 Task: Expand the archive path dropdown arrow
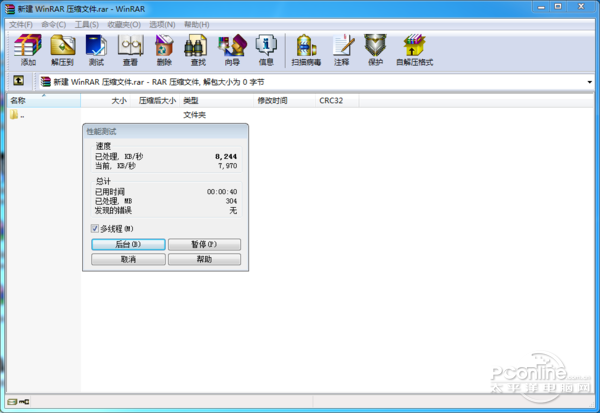(589, 82)
